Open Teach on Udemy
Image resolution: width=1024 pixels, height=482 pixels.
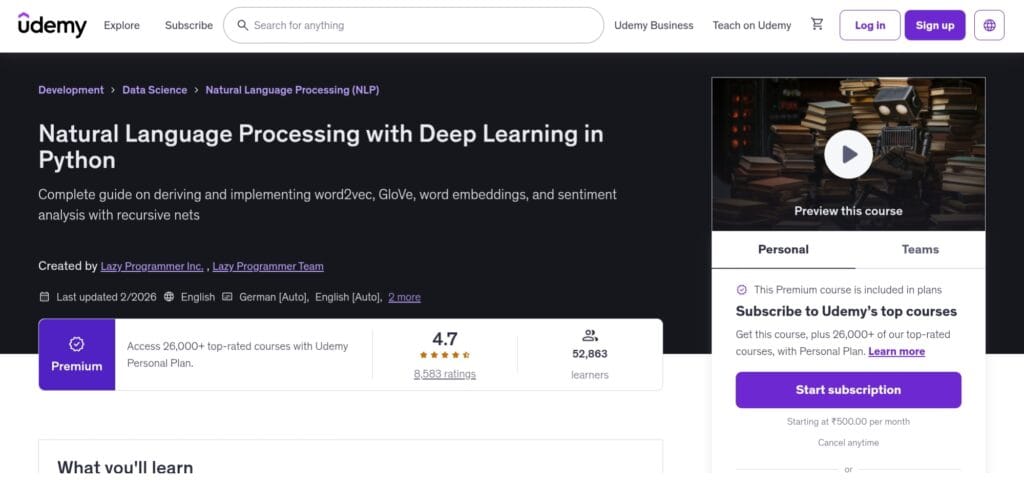click(x=752, y=25)
